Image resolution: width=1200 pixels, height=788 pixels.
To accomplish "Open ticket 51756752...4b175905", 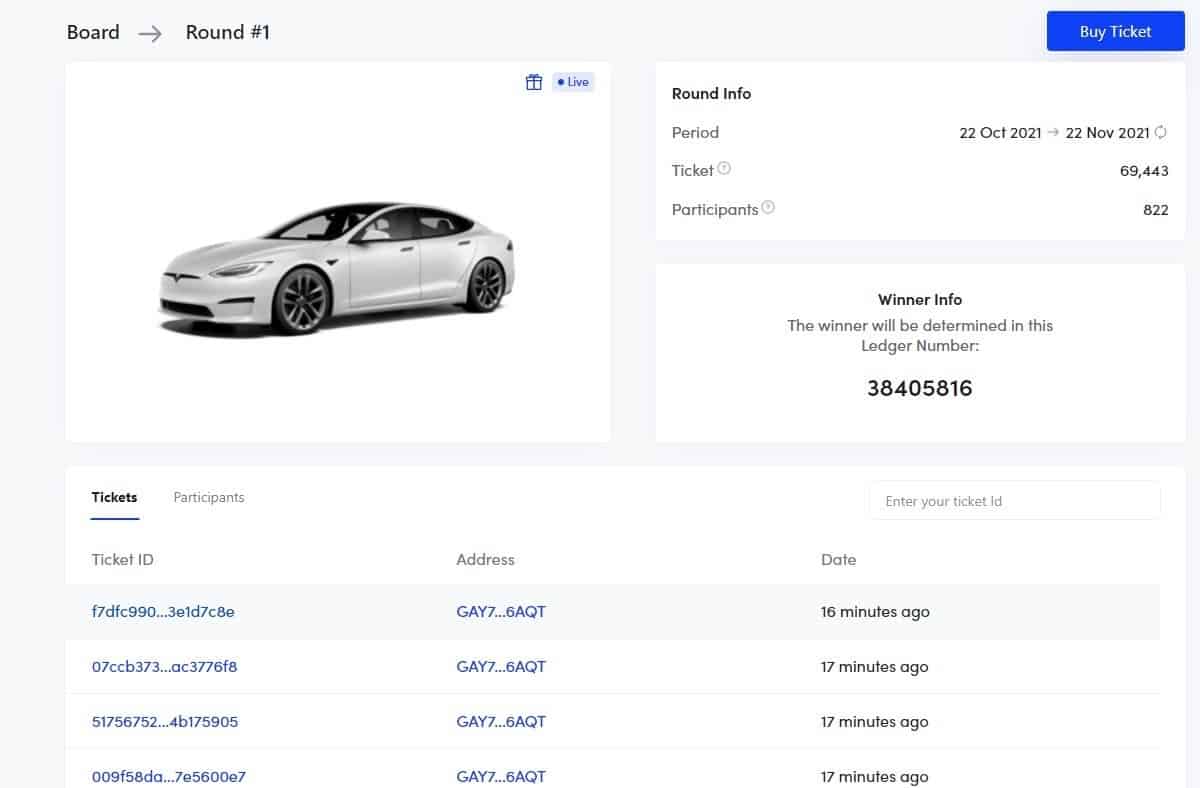I will [165, 722].
